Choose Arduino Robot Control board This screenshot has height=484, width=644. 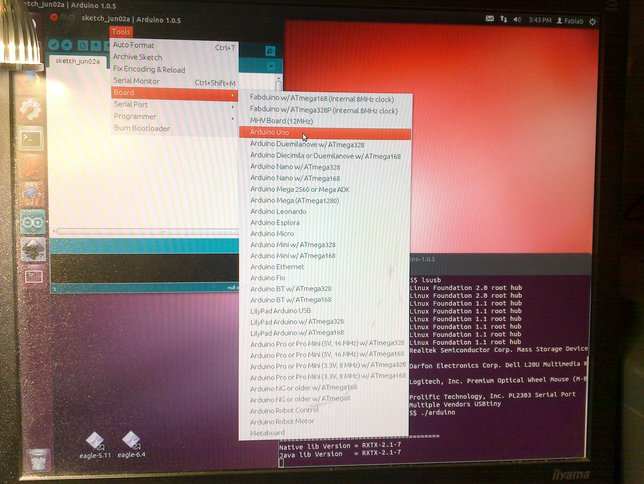[x=324, y=410]
